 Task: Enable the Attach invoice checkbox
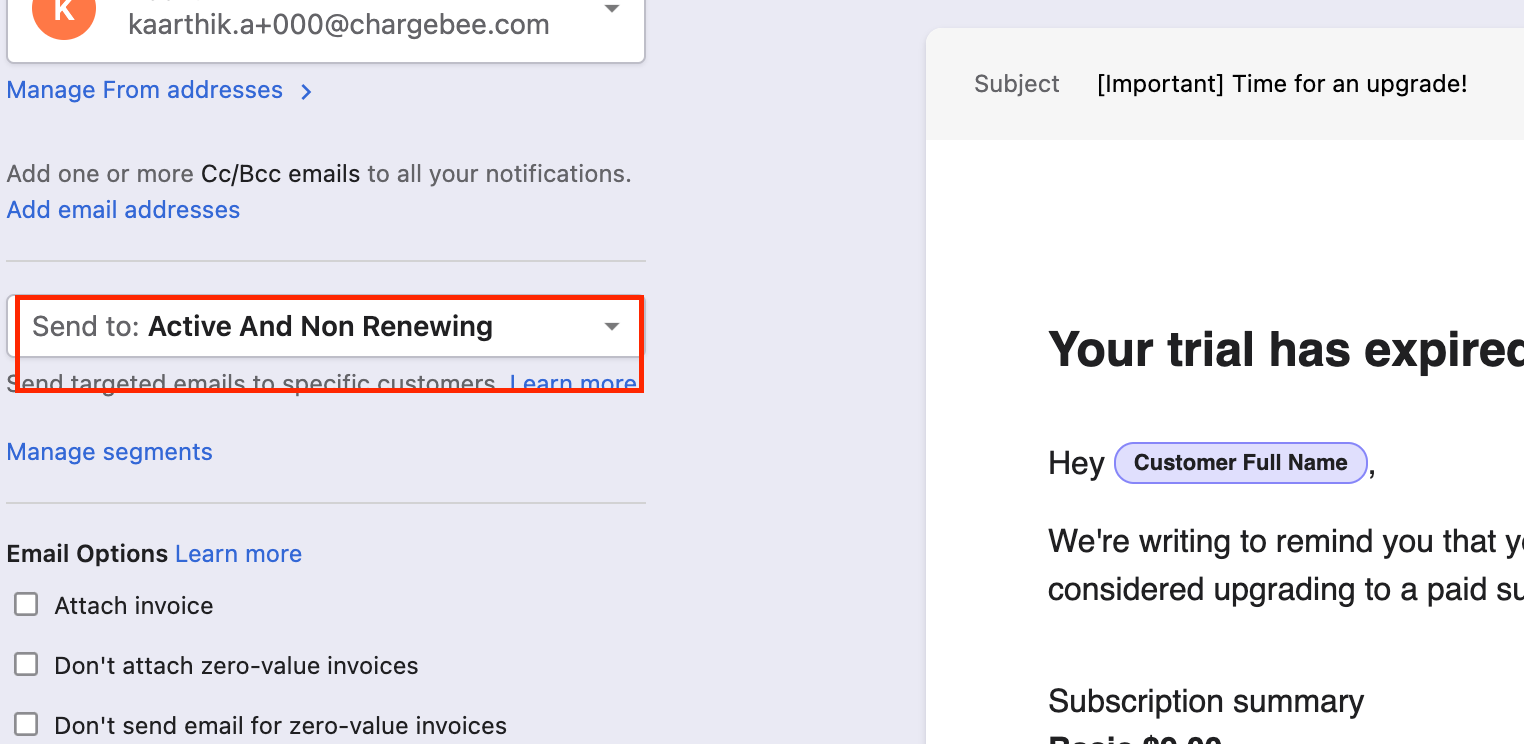[x=26, y=605]
